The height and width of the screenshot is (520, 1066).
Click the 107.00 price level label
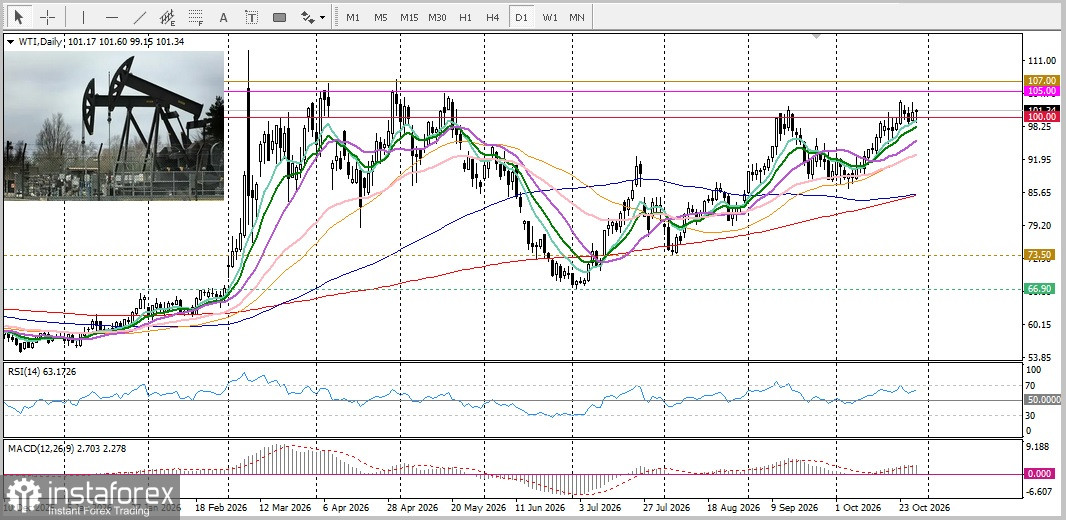click(x=1042, y=81)
